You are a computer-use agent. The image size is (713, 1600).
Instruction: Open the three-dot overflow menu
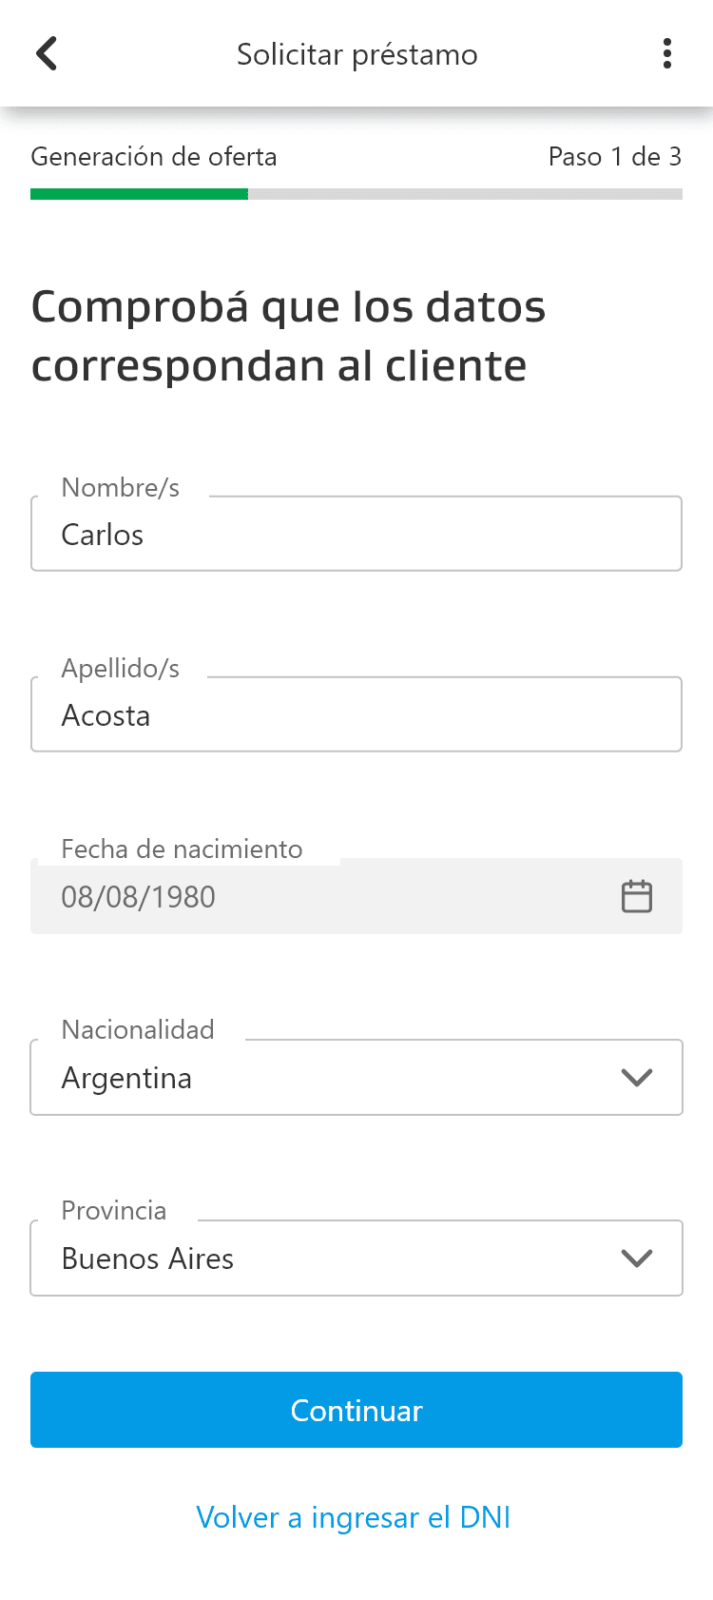click(x=667, y=53)
